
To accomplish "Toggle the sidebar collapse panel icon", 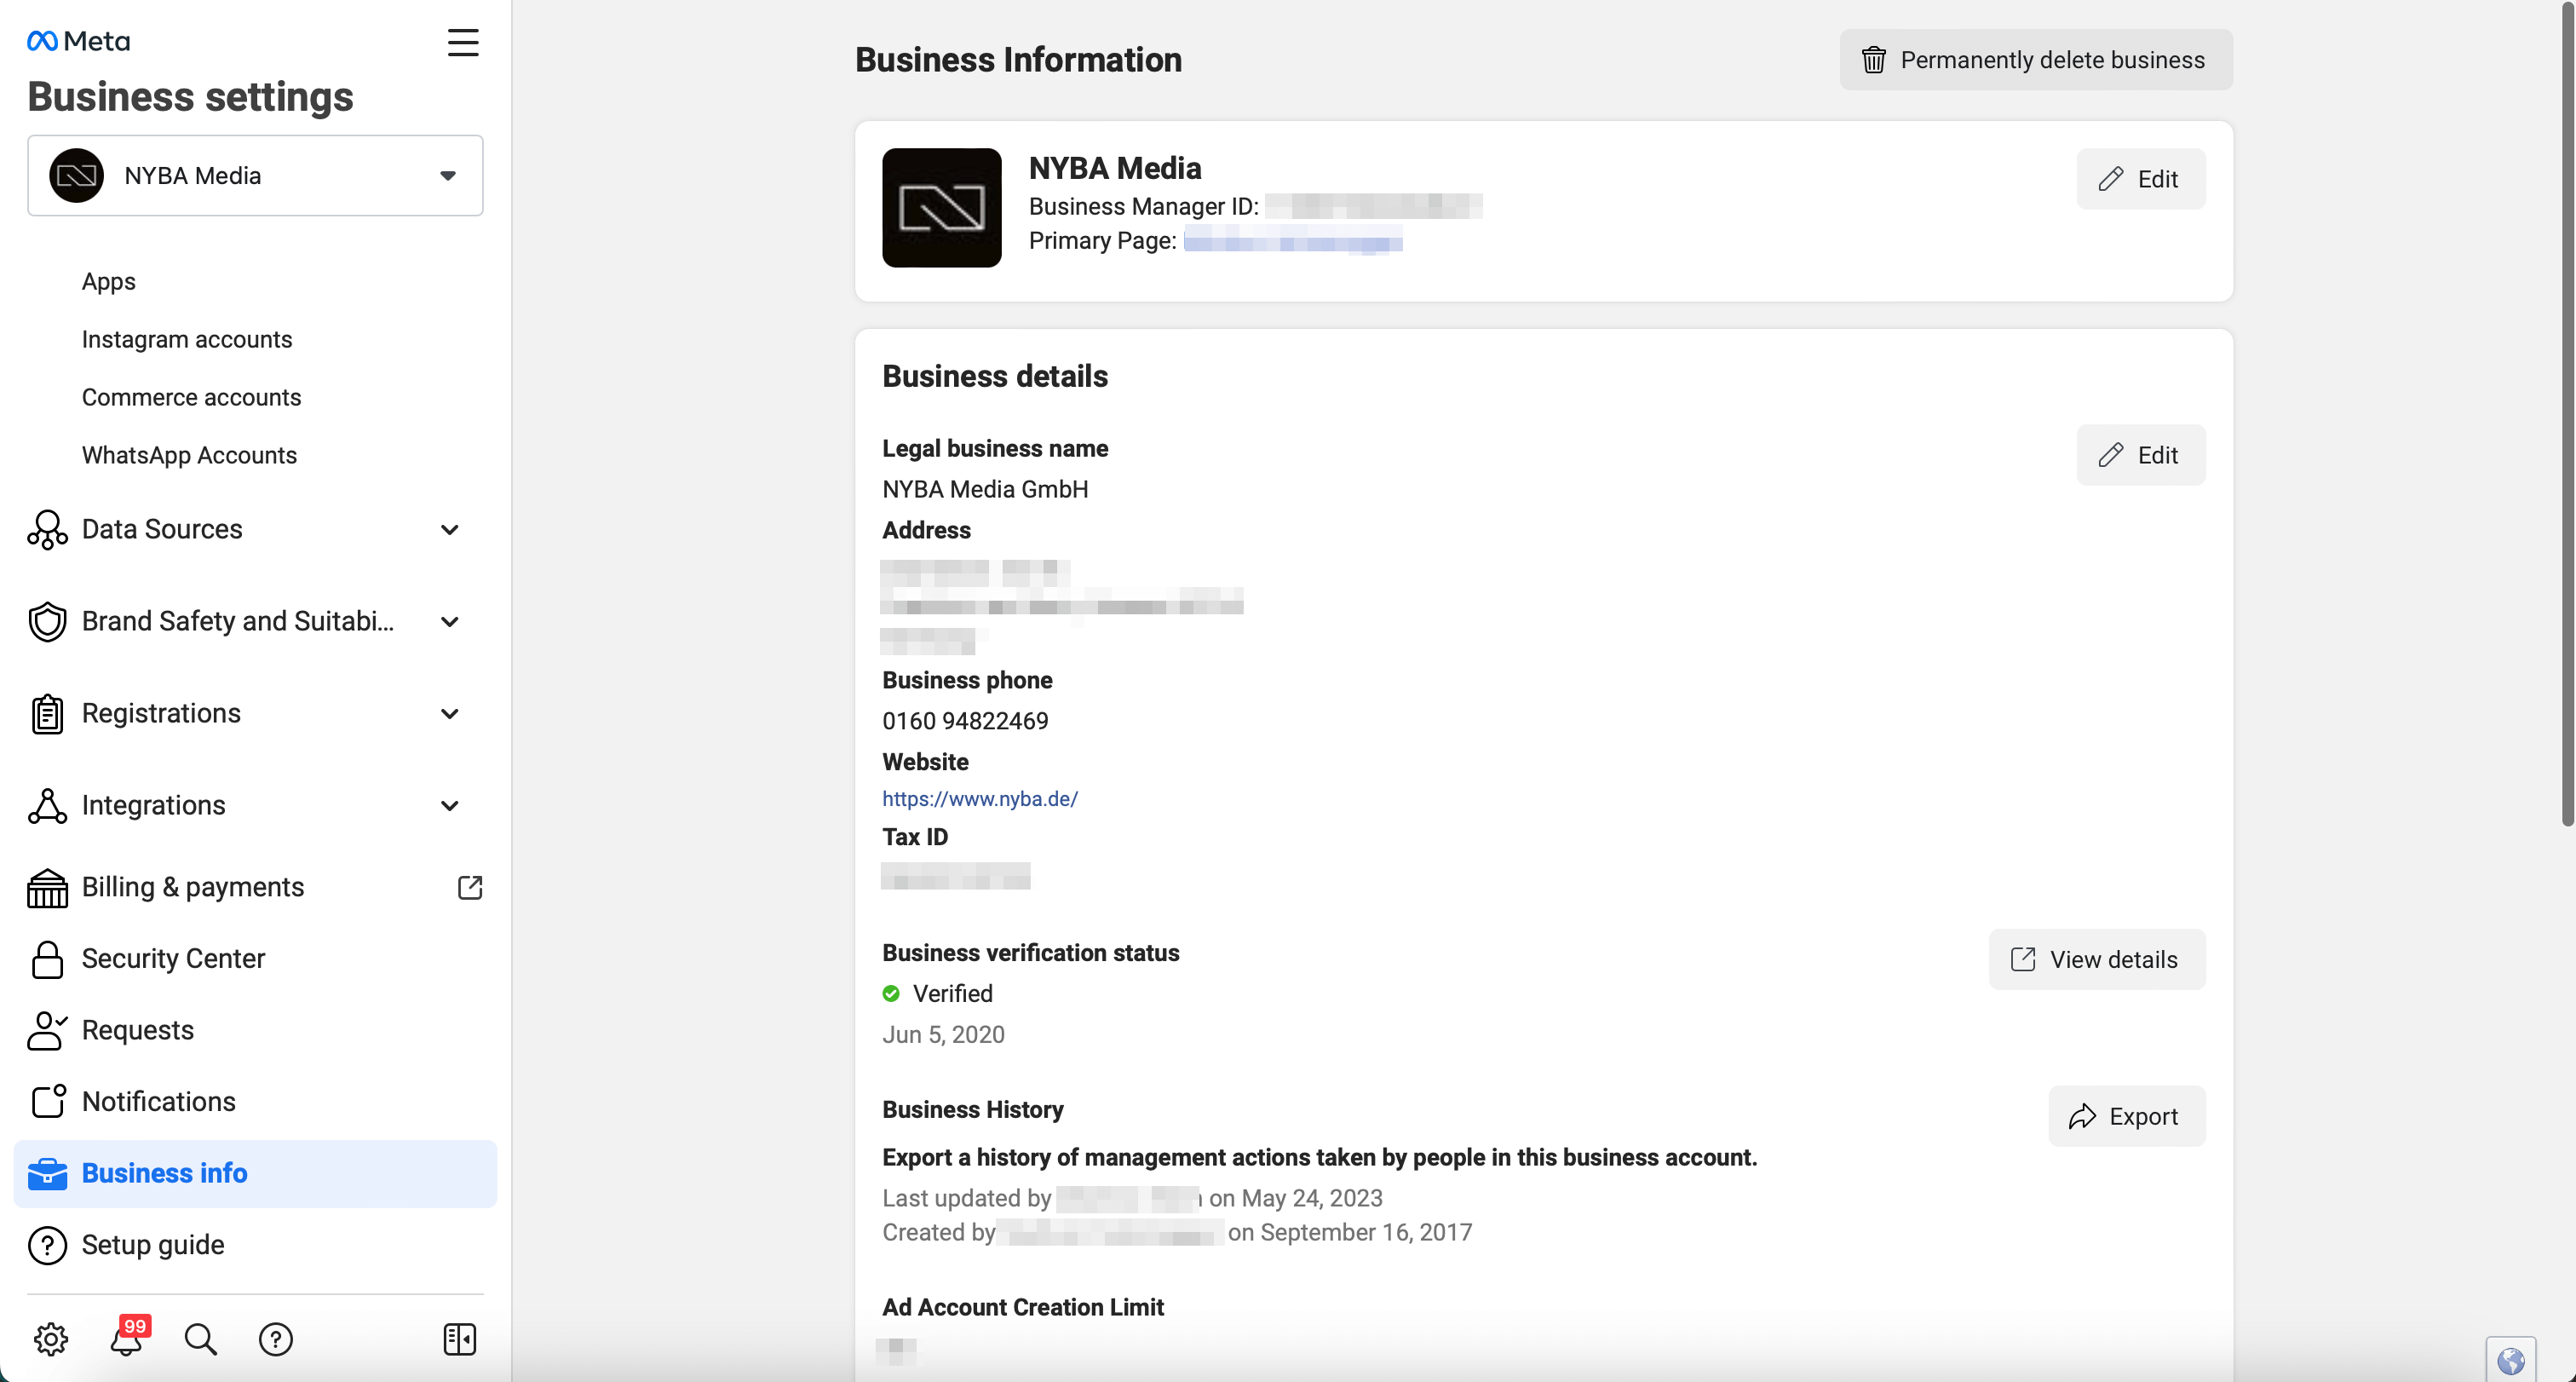I will pyautogui.click(x=459, y=1340).
